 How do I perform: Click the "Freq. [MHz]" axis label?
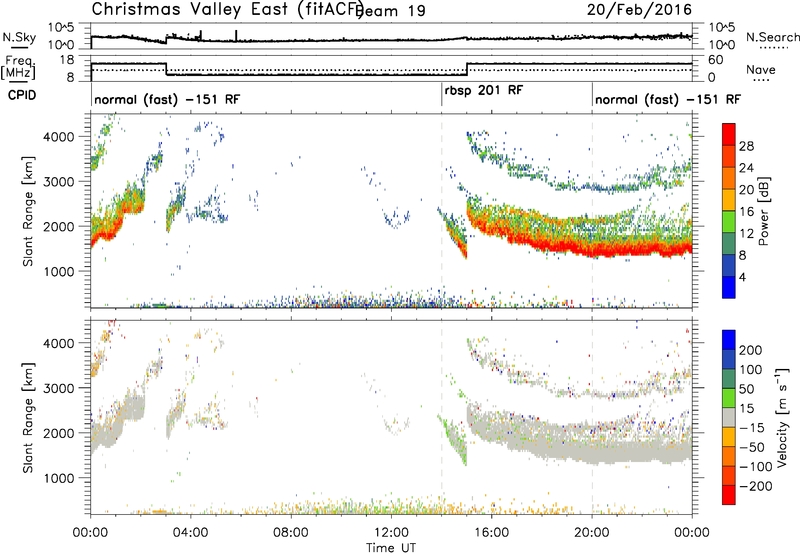19,67
